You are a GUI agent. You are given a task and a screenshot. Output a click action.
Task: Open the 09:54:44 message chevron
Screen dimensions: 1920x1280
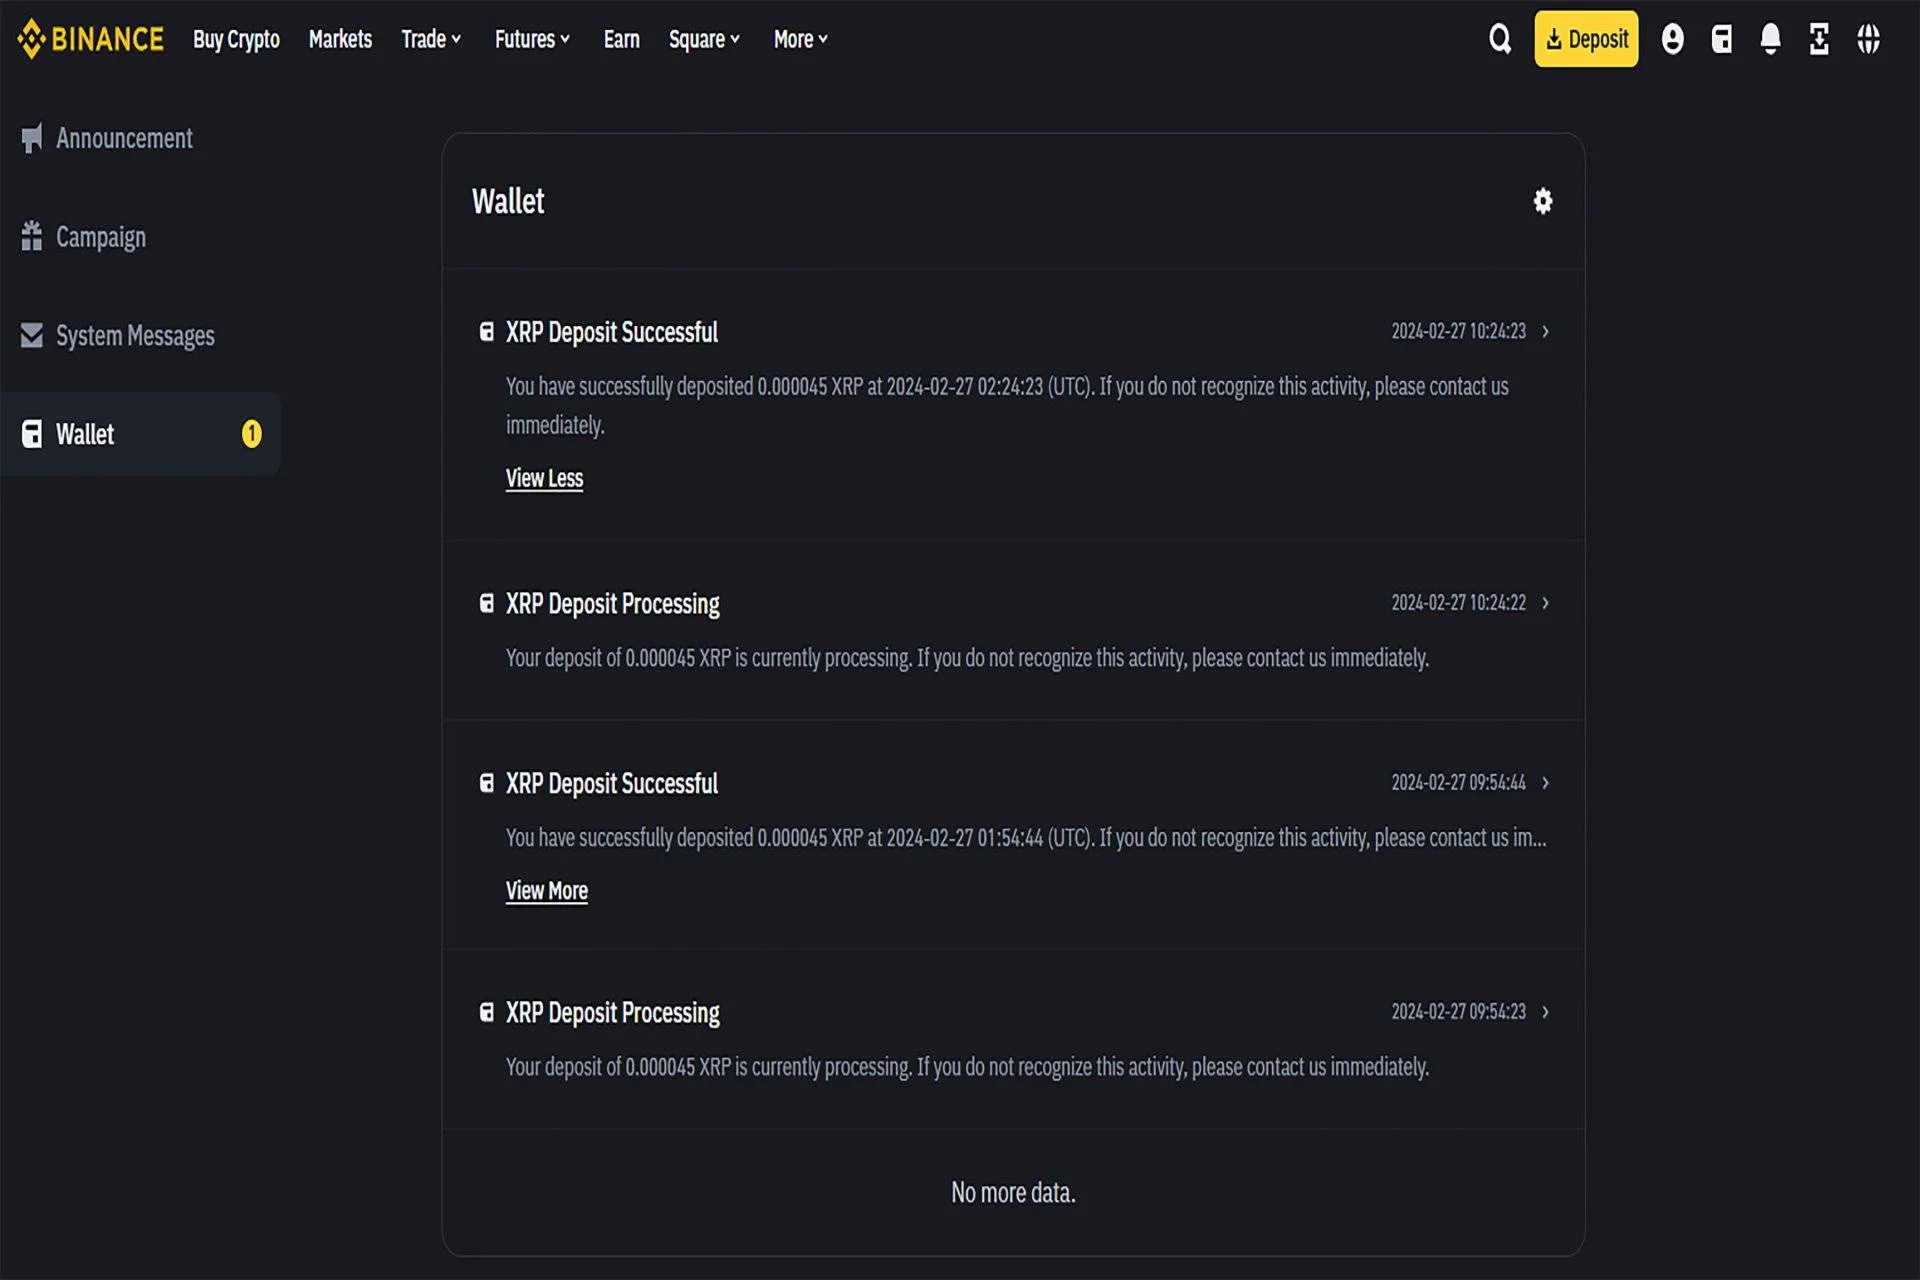[1545, 782]
